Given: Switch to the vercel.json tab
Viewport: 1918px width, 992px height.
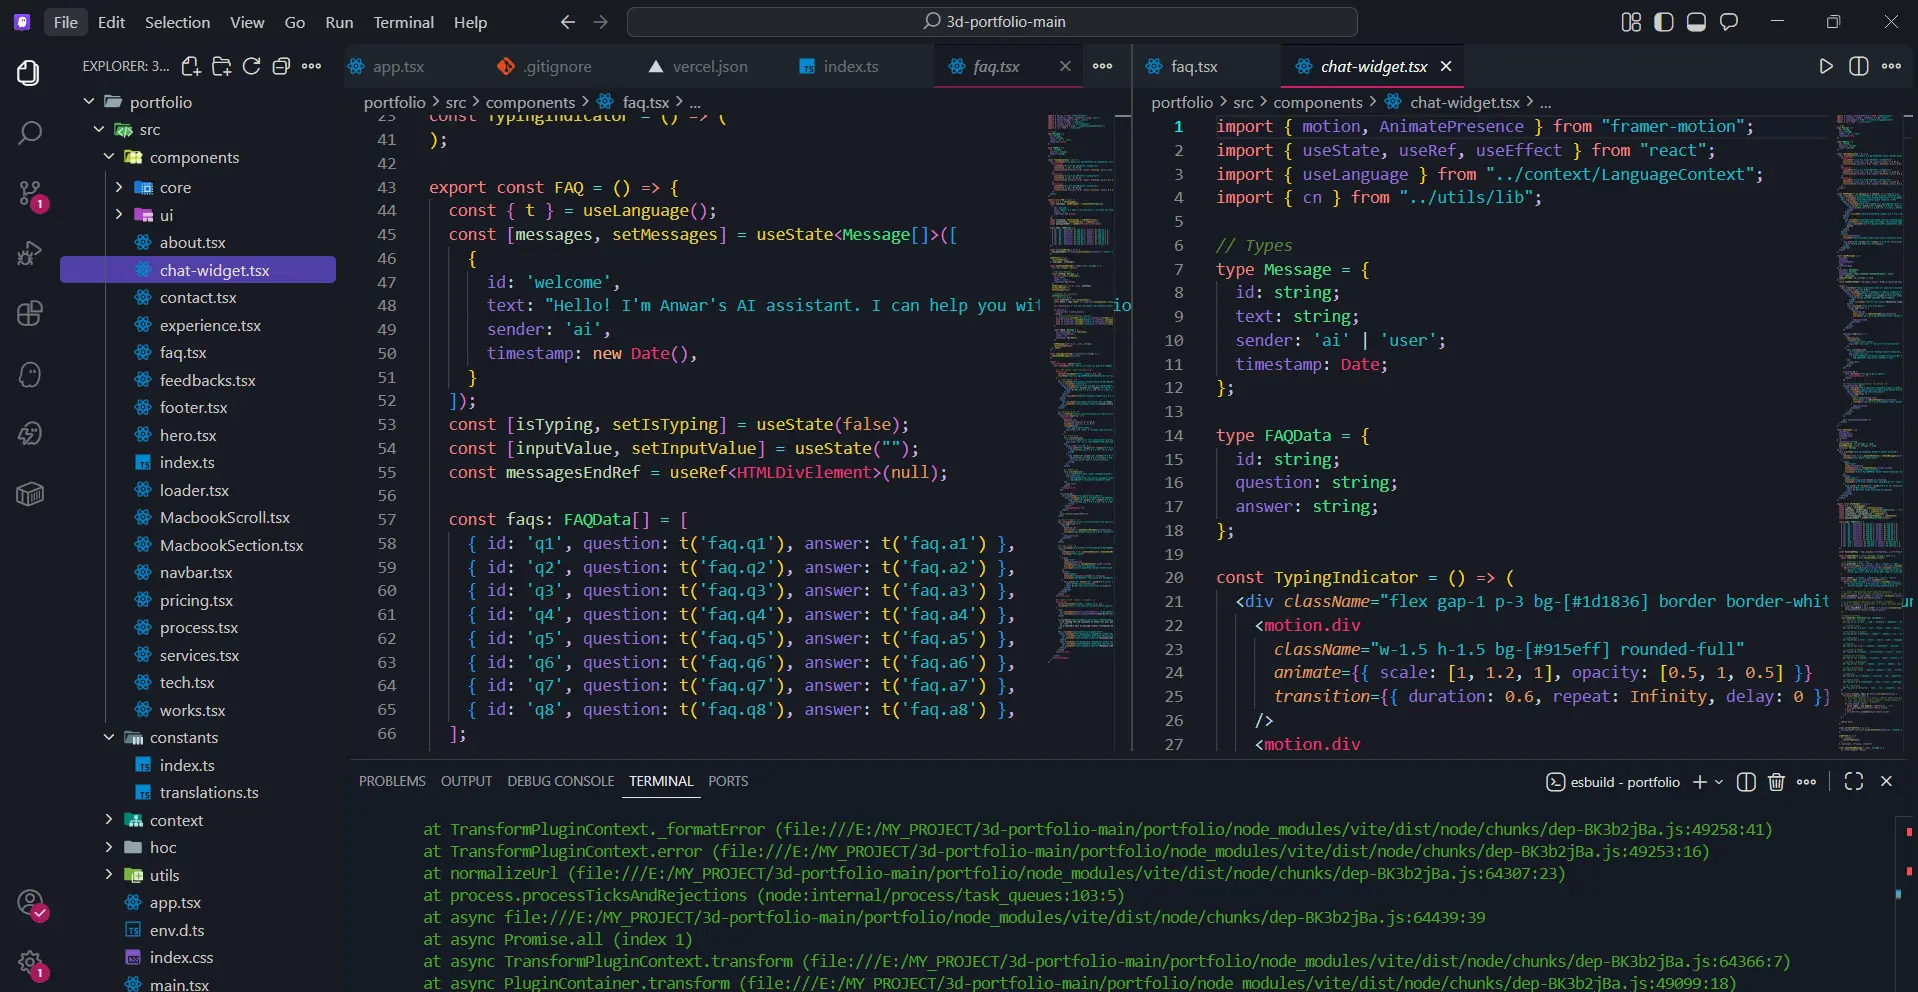Looking at the screenshot, I should coord(698,66).
